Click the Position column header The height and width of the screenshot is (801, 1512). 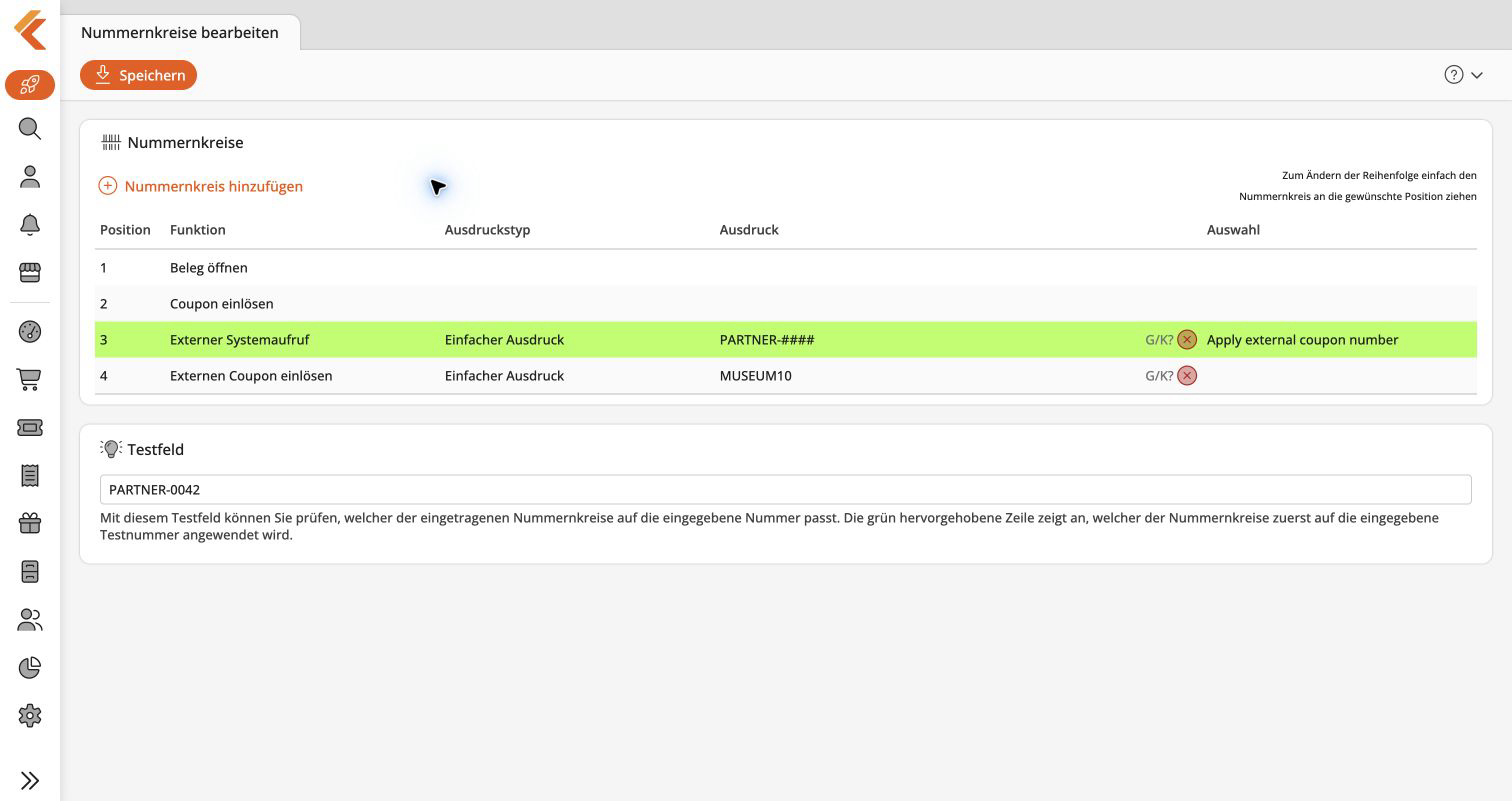[125, 230]
